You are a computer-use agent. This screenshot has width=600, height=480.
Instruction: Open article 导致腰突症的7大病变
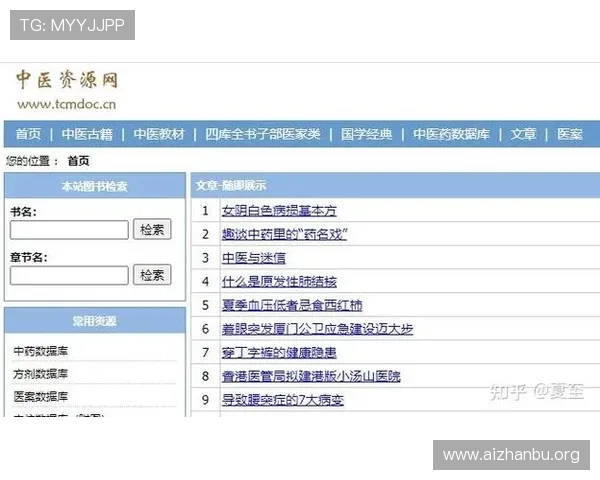283,400
